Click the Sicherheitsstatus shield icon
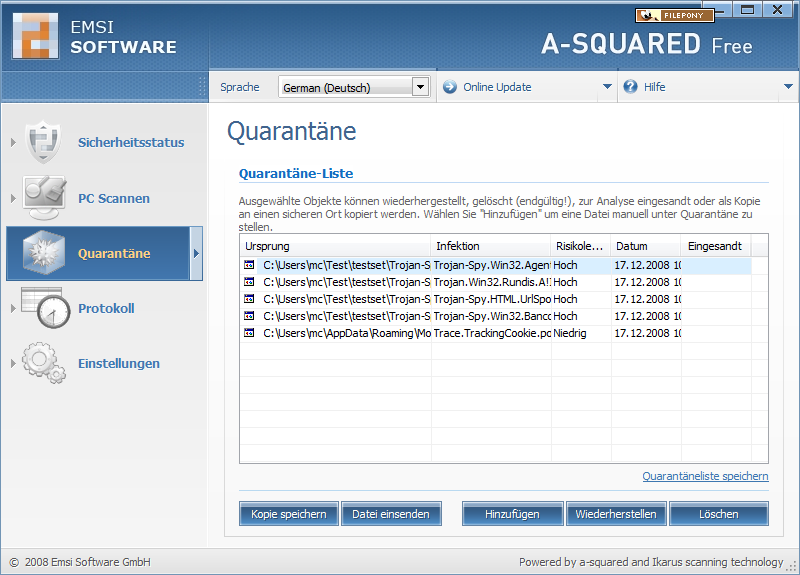 point(44,142)
